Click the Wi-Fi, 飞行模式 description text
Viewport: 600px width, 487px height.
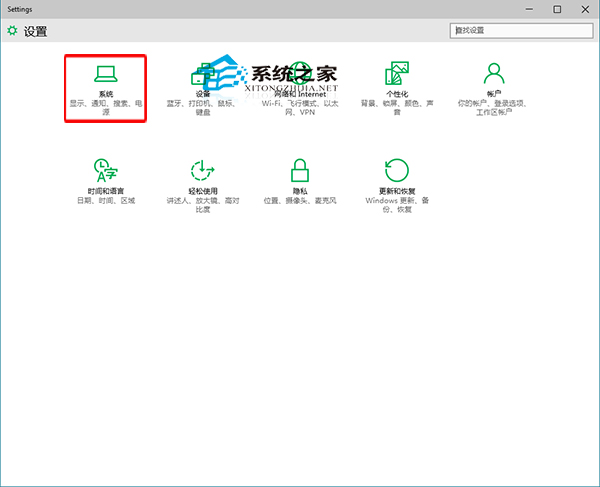[300, 108]
